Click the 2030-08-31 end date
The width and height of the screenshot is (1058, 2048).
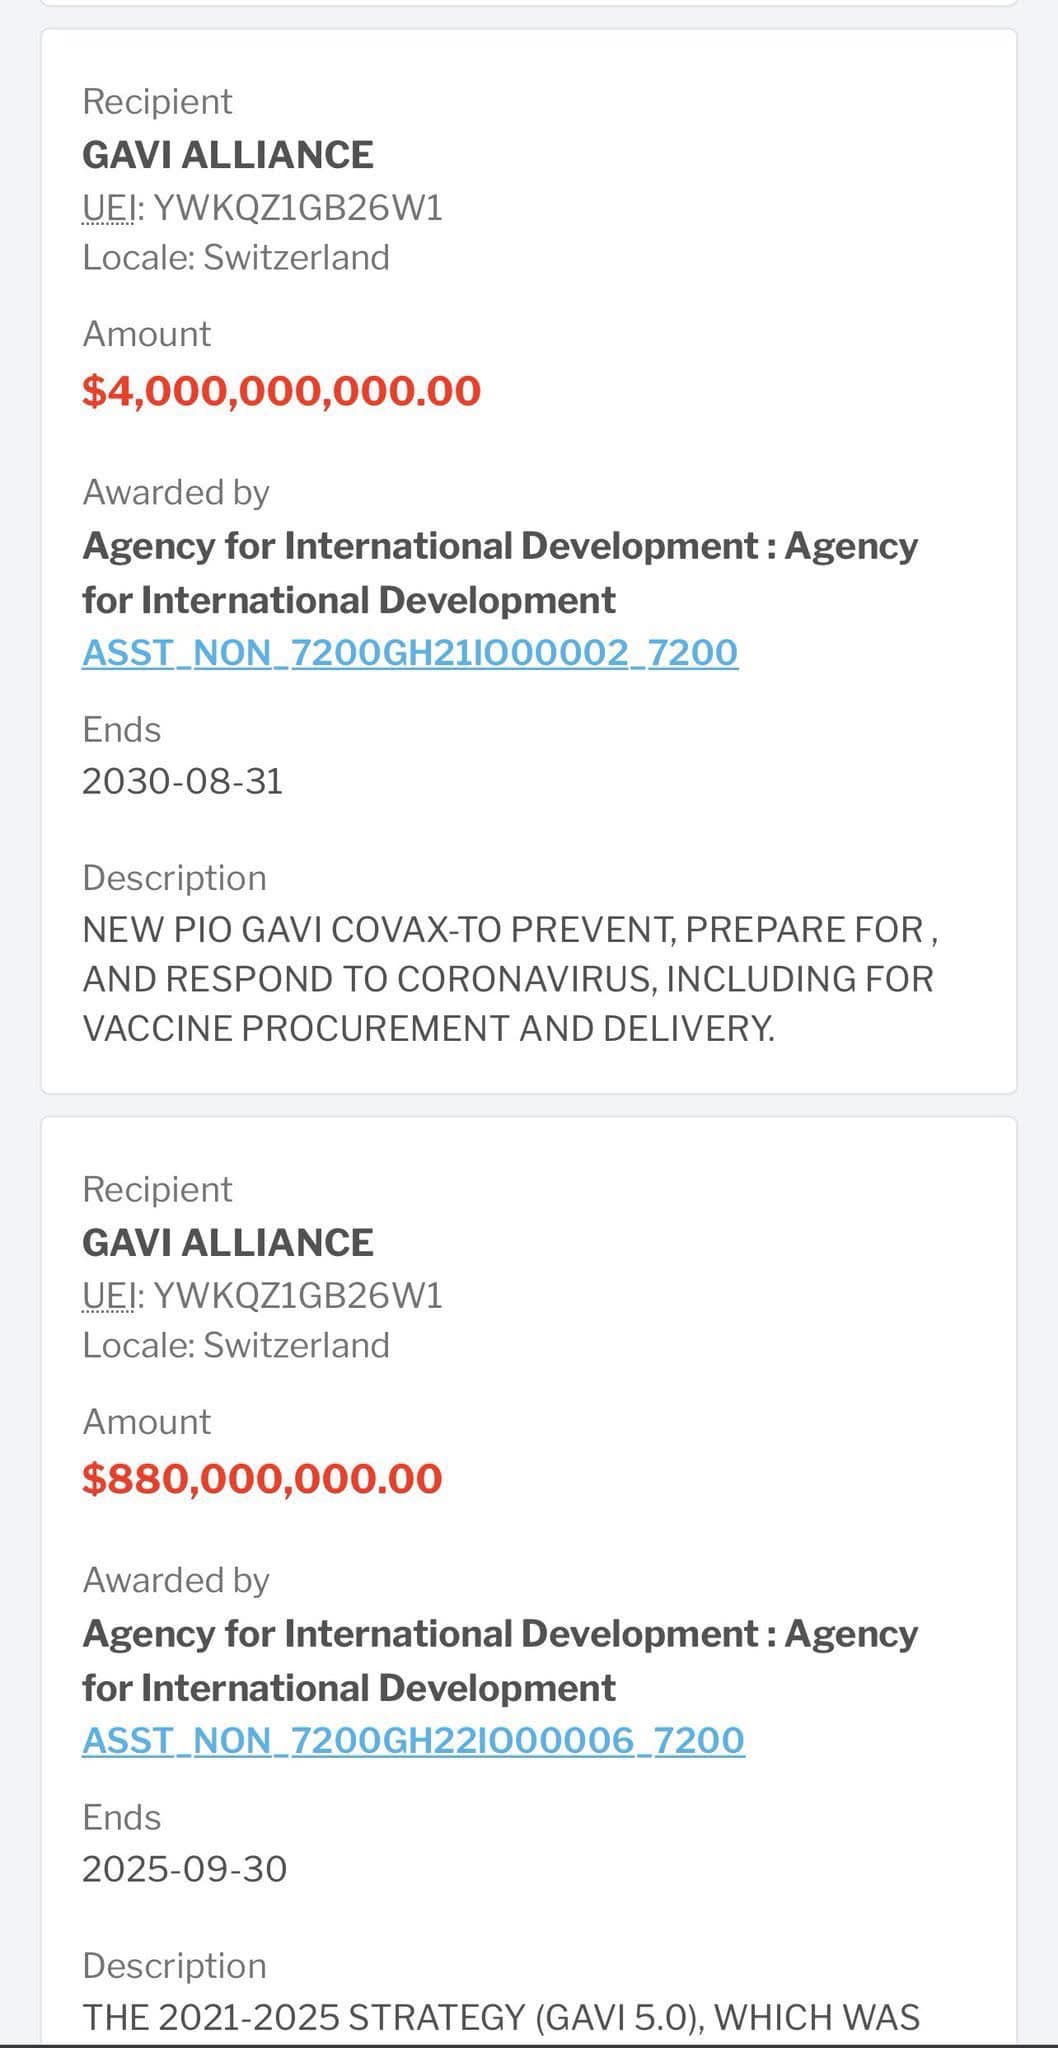(x=183, y=781)
